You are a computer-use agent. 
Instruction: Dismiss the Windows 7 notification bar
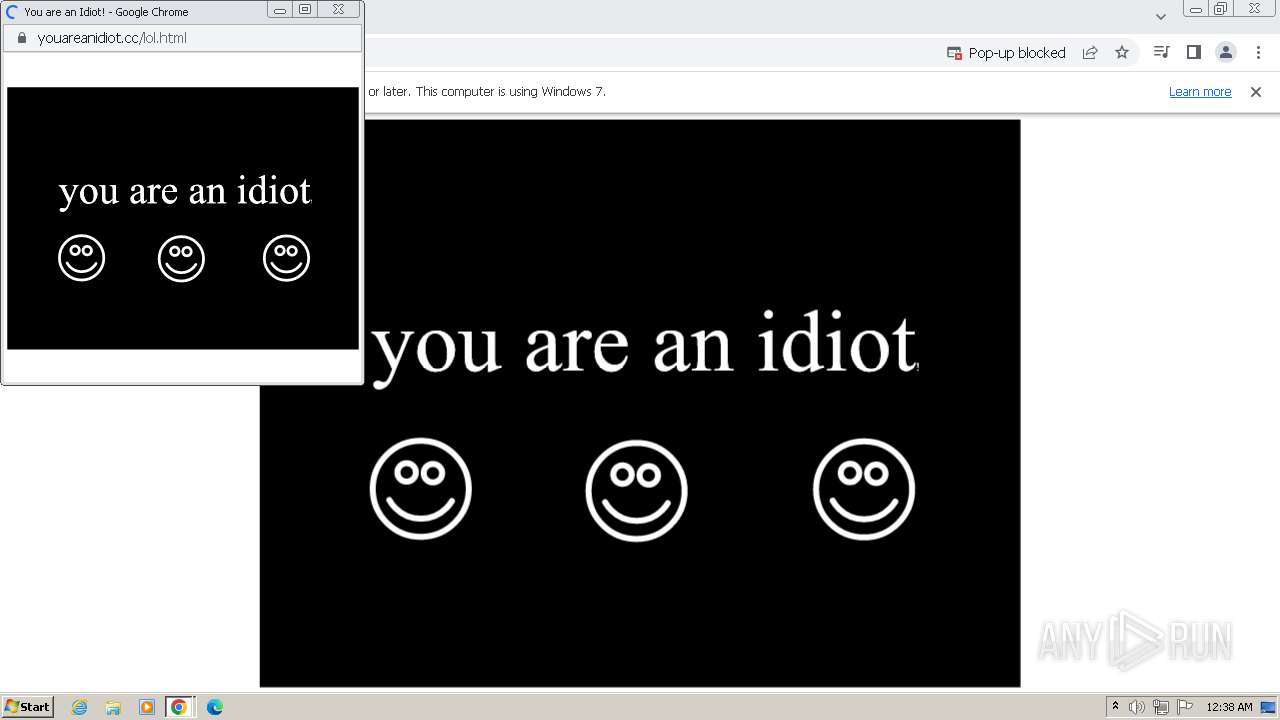[x=1256, y=91]
